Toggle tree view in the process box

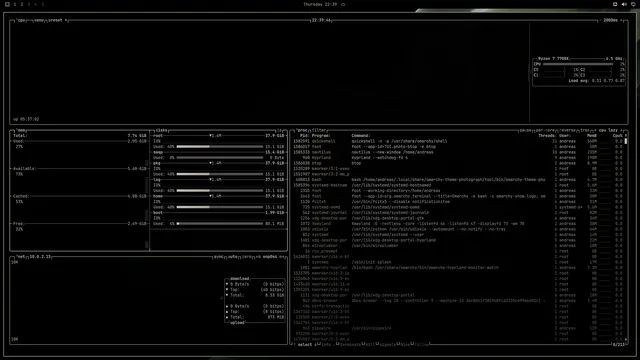click(584, 130)
